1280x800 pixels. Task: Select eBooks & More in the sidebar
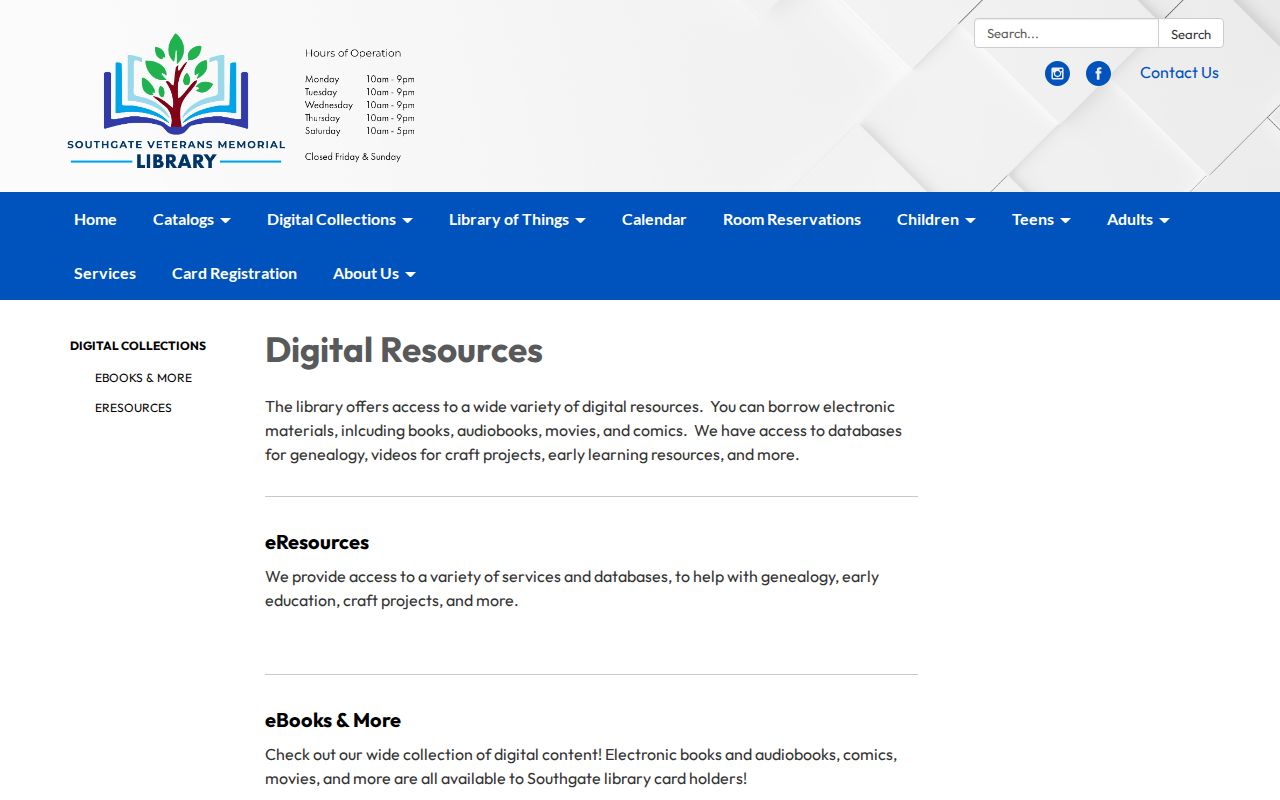(x=143, y=378)
